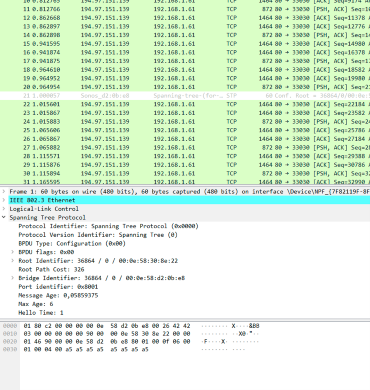The image size is (370, 390).
Task: Expand the Root Identifier field
Action: point(13,261)
